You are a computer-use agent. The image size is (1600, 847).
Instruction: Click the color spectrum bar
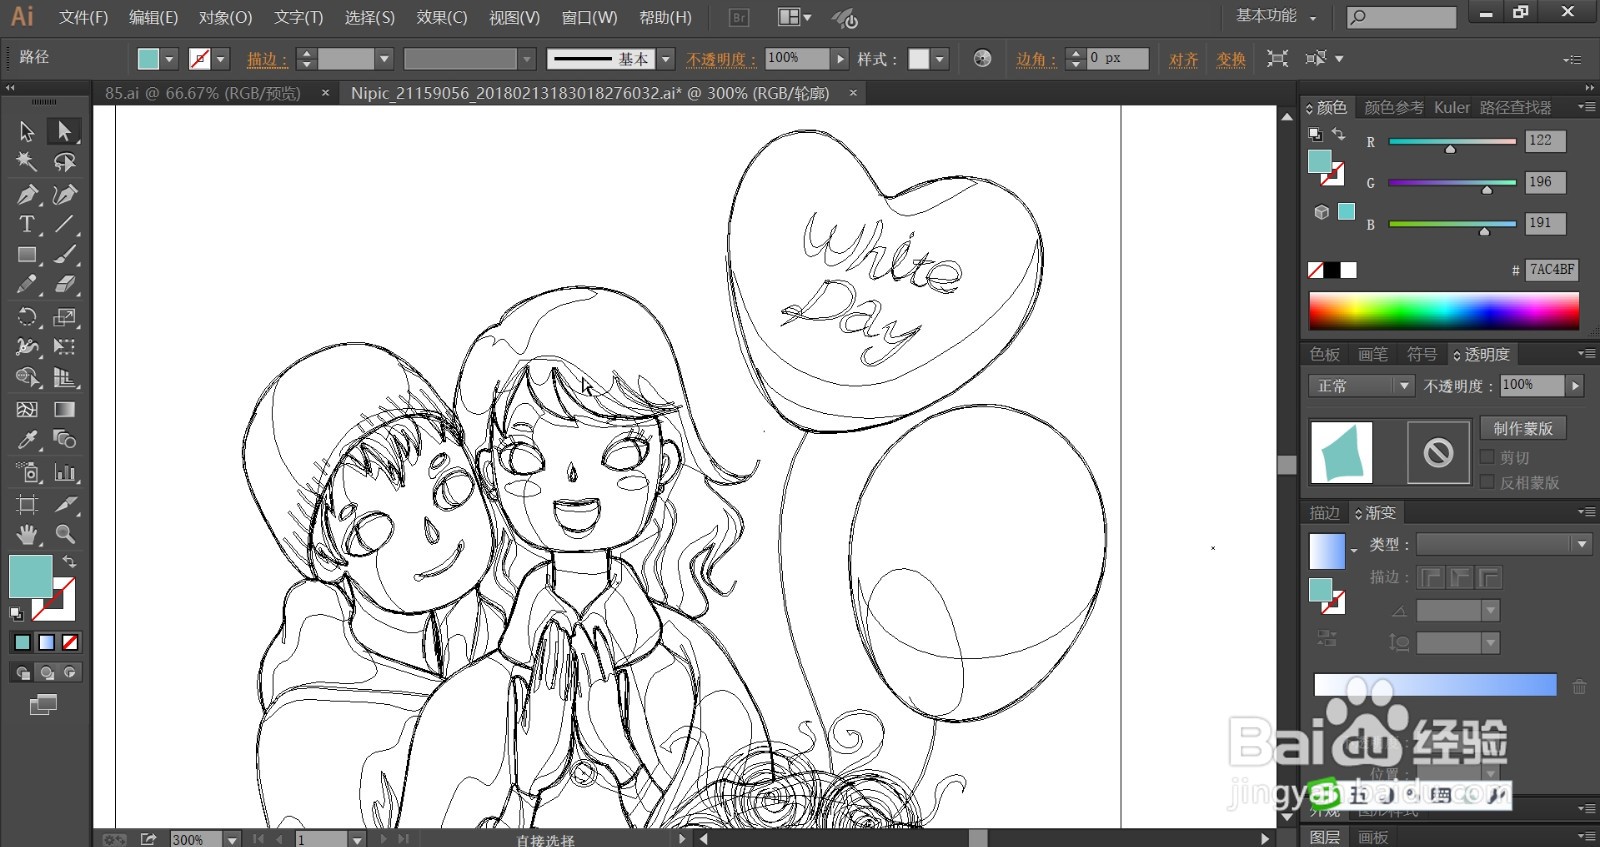pyautogui.click(x=1444, y=311)
